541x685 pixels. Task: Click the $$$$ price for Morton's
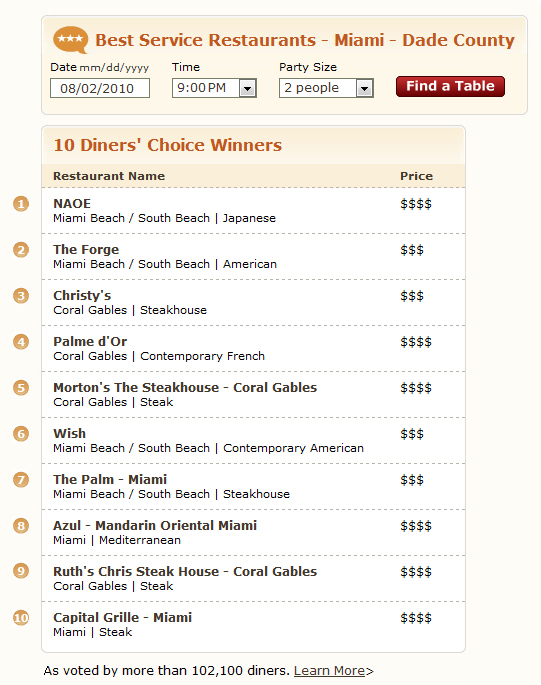(x=416, y=388)
